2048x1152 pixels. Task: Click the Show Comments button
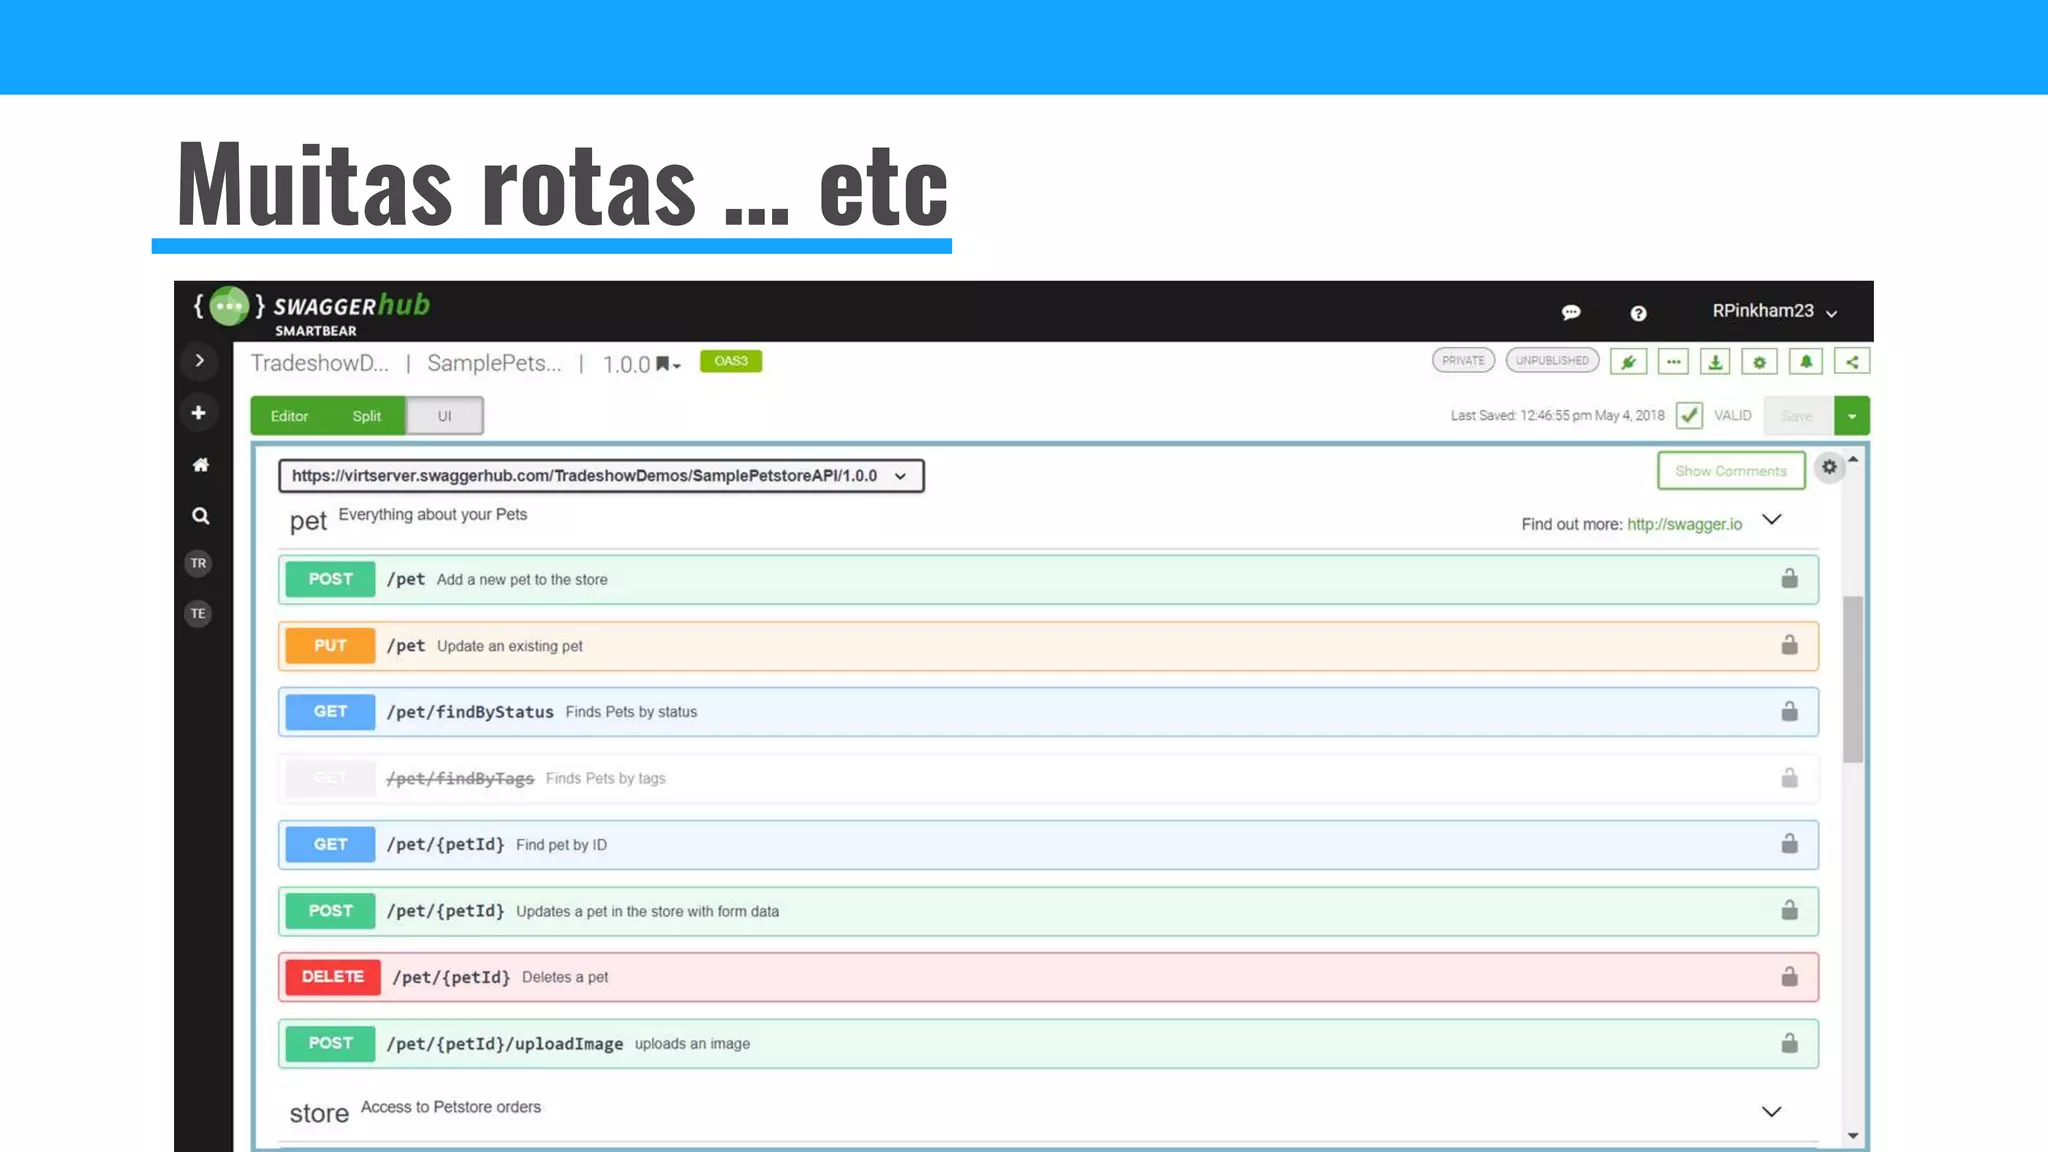click(1731, 471)
